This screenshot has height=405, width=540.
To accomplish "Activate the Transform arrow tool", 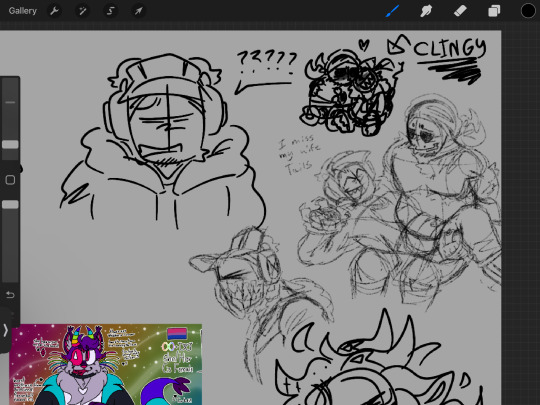I will point(138,11).
